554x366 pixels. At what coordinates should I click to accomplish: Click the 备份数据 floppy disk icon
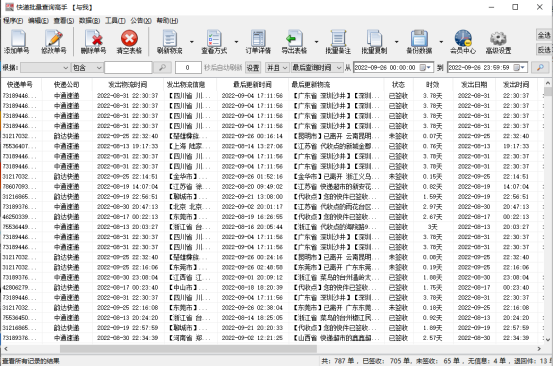click(x=419, y=41)
